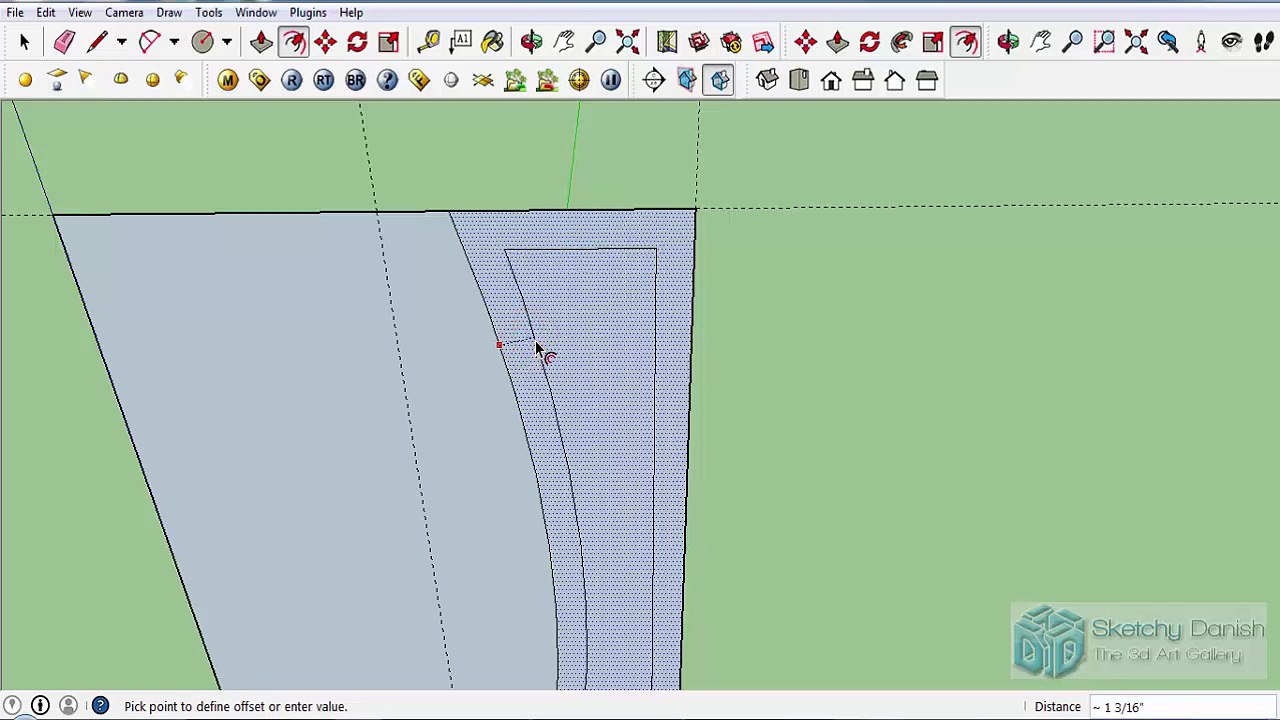This screenshot has width=1280, height=720.
Task: Open the Draw menu
Action: [169, 12]
